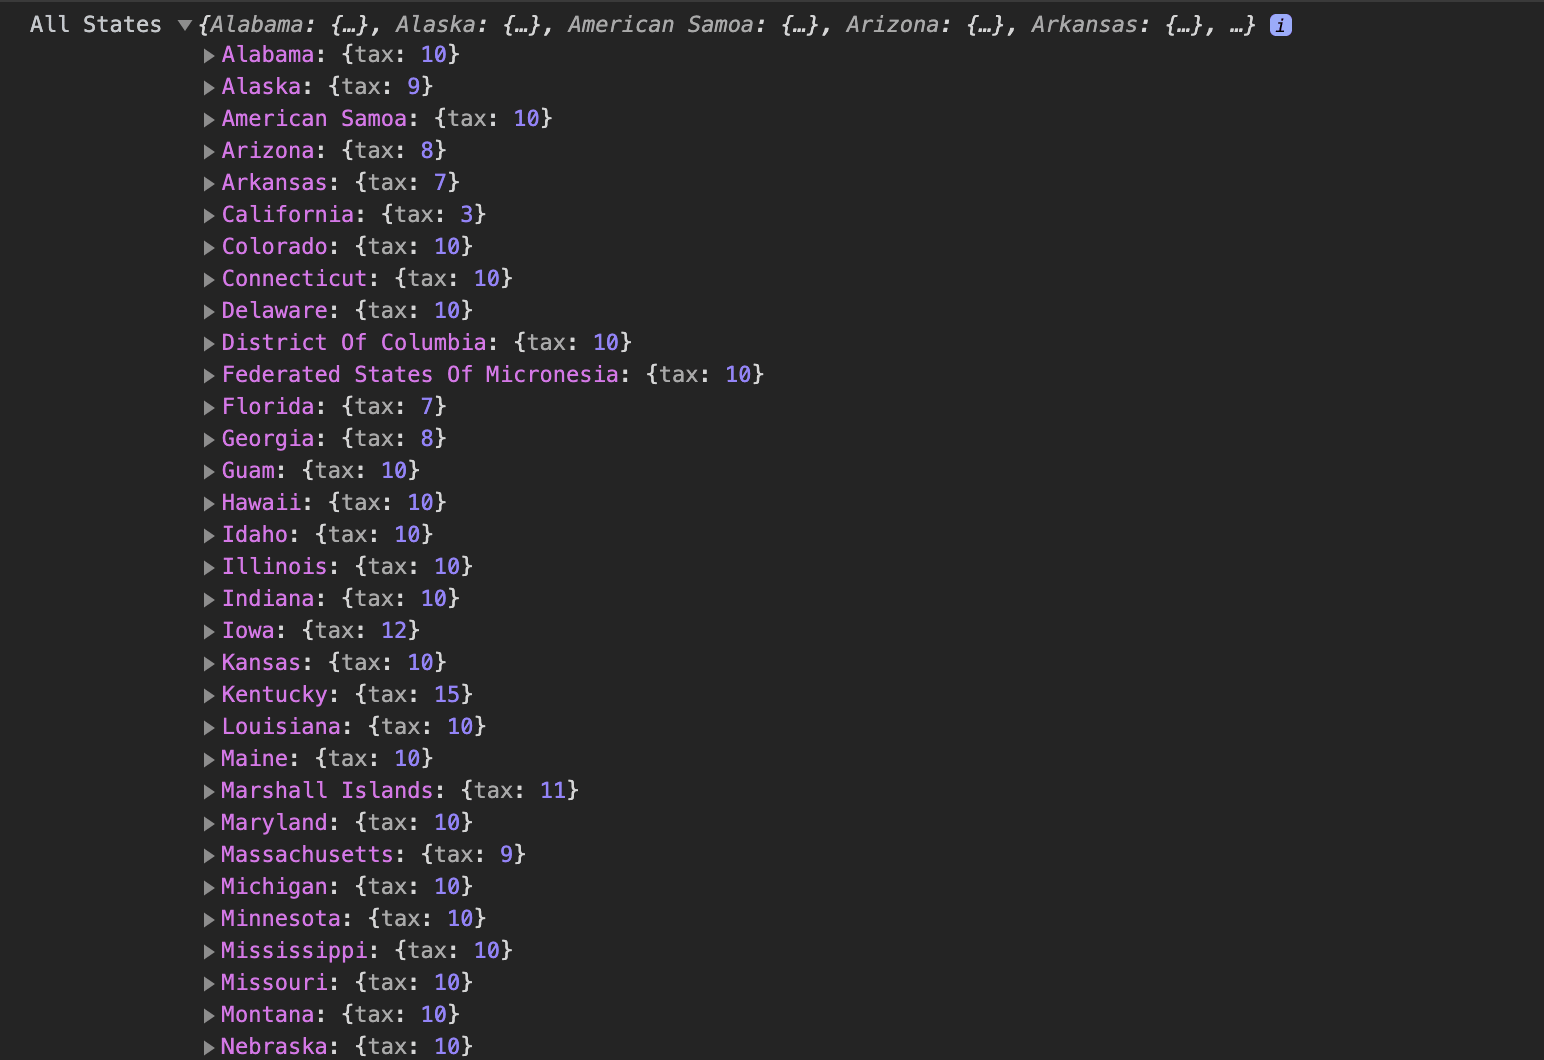1544x1060 pixels.
Task: Expand the Kansas entry
Action: pos(209,664)
